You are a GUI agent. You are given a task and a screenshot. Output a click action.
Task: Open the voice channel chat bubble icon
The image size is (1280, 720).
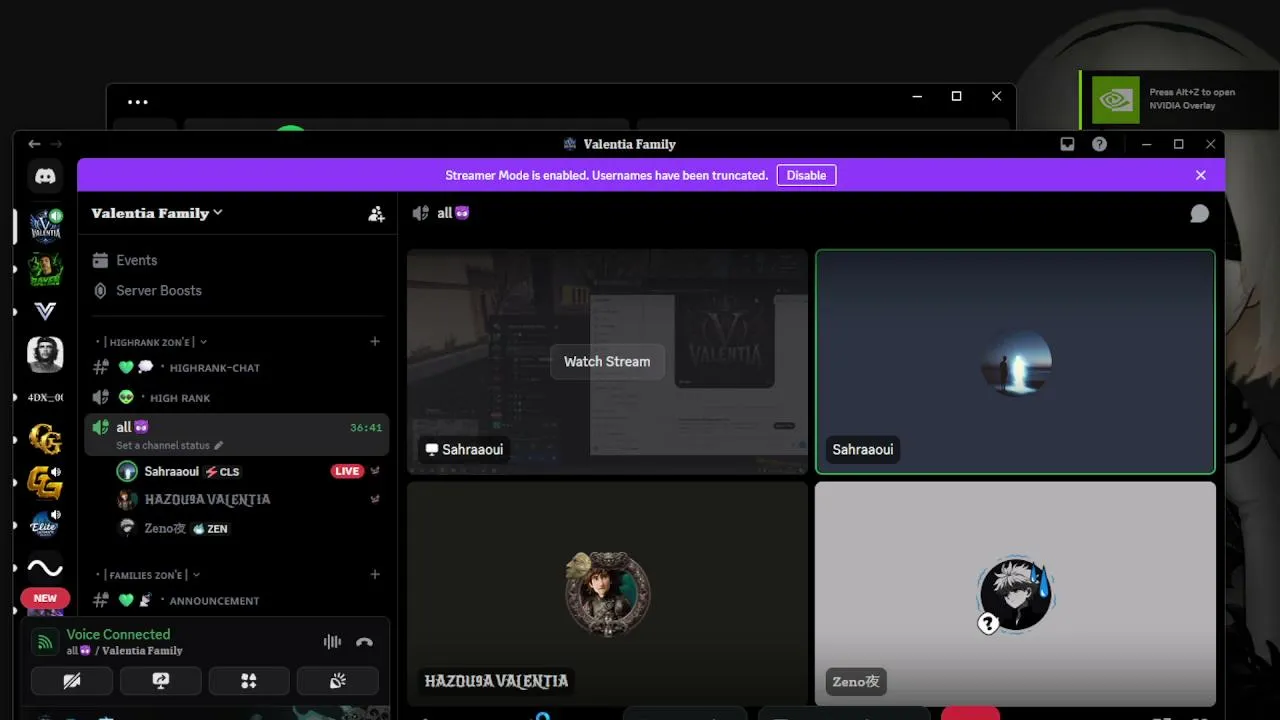[1200, 214]
